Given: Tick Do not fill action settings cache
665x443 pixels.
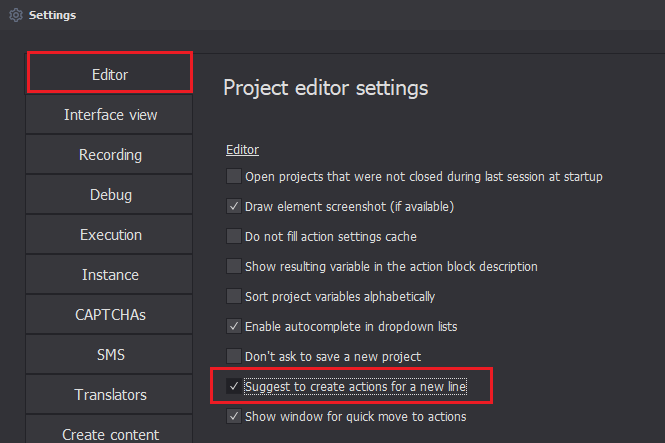Looking at the screenshot, I should 234,237.
